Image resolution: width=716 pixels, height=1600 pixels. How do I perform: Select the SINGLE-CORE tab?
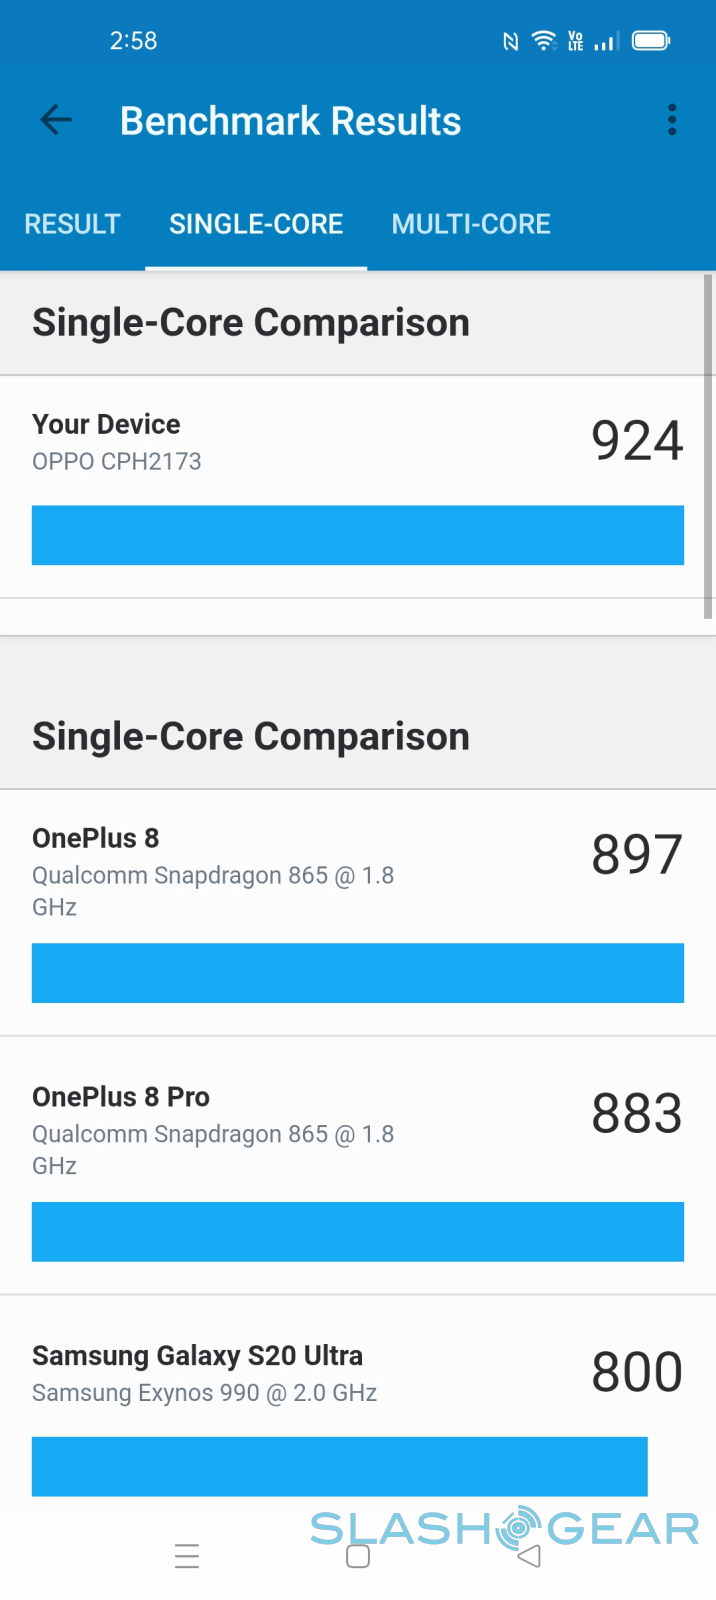click(256, 224)
